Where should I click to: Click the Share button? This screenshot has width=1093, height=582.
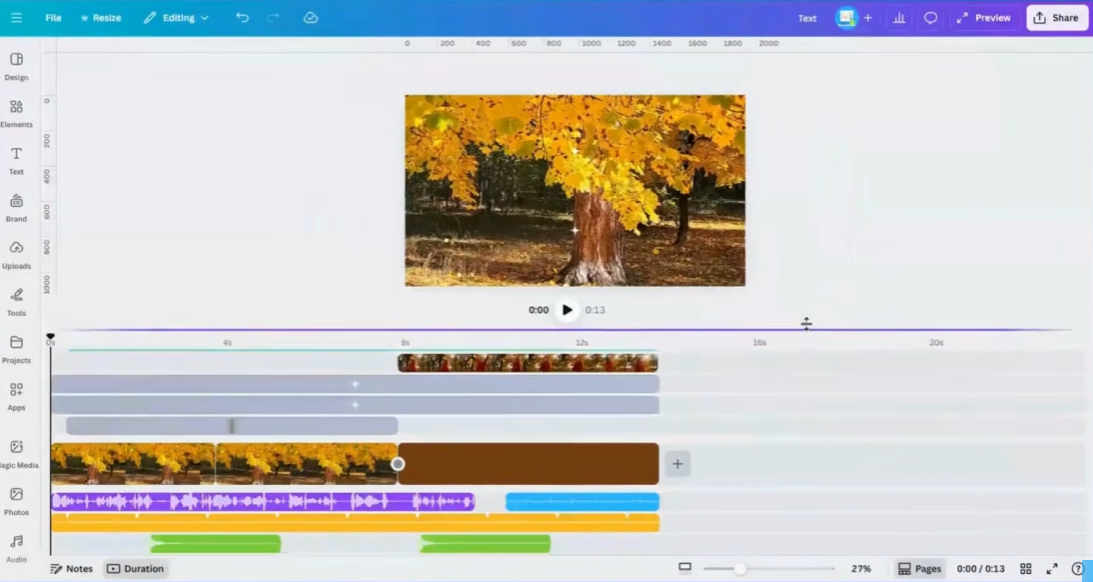1056,18
